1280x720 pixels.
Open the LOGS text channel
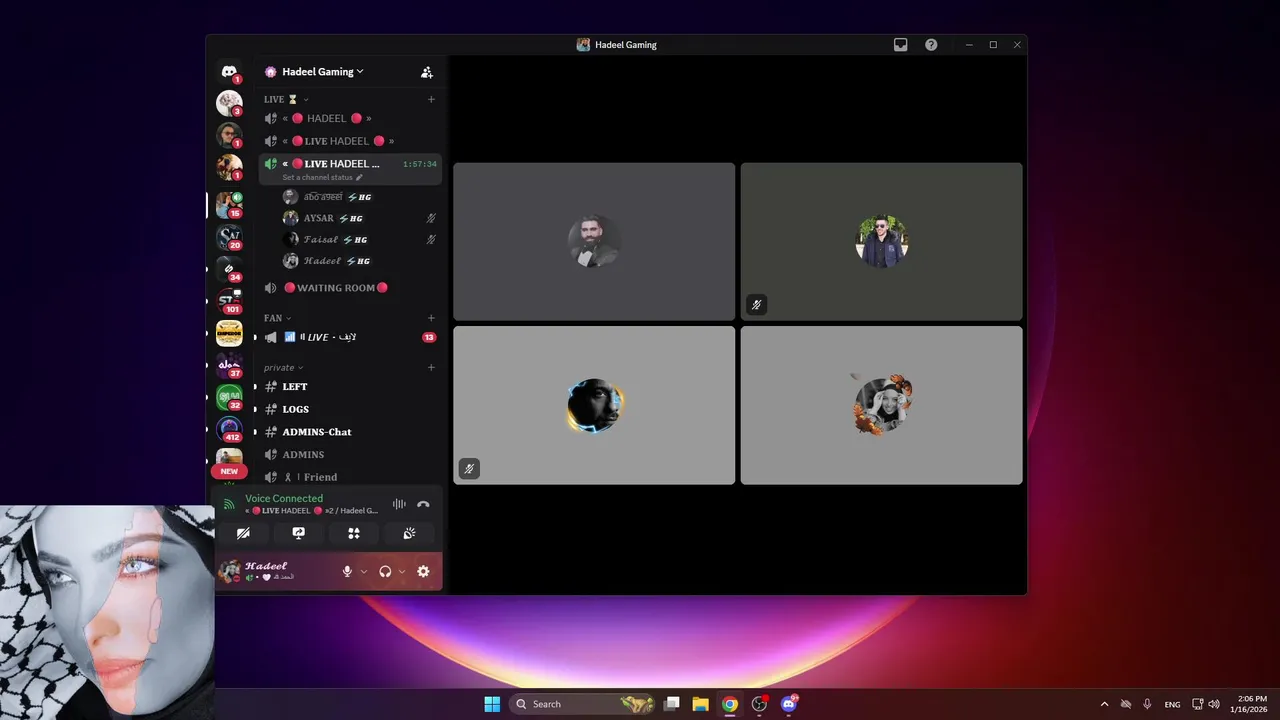point(350,409)
